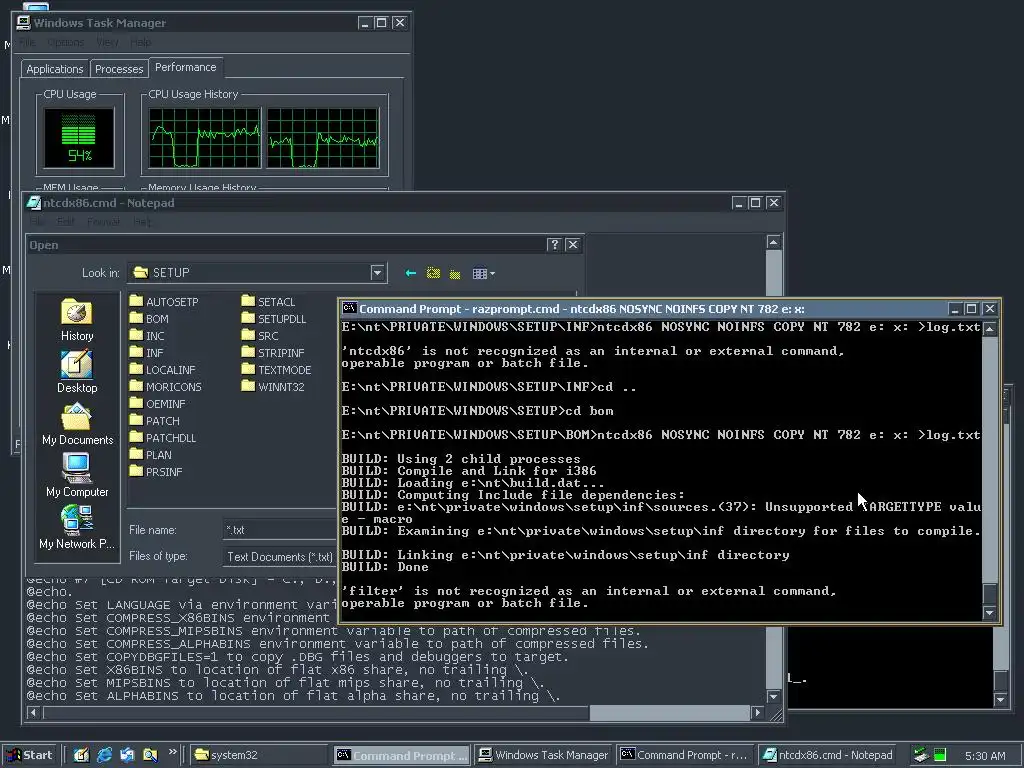Switch to the Applications tab in Task Manager
Screen dimensions: 1024x768
pyautogui.click(x=55, y=69)
